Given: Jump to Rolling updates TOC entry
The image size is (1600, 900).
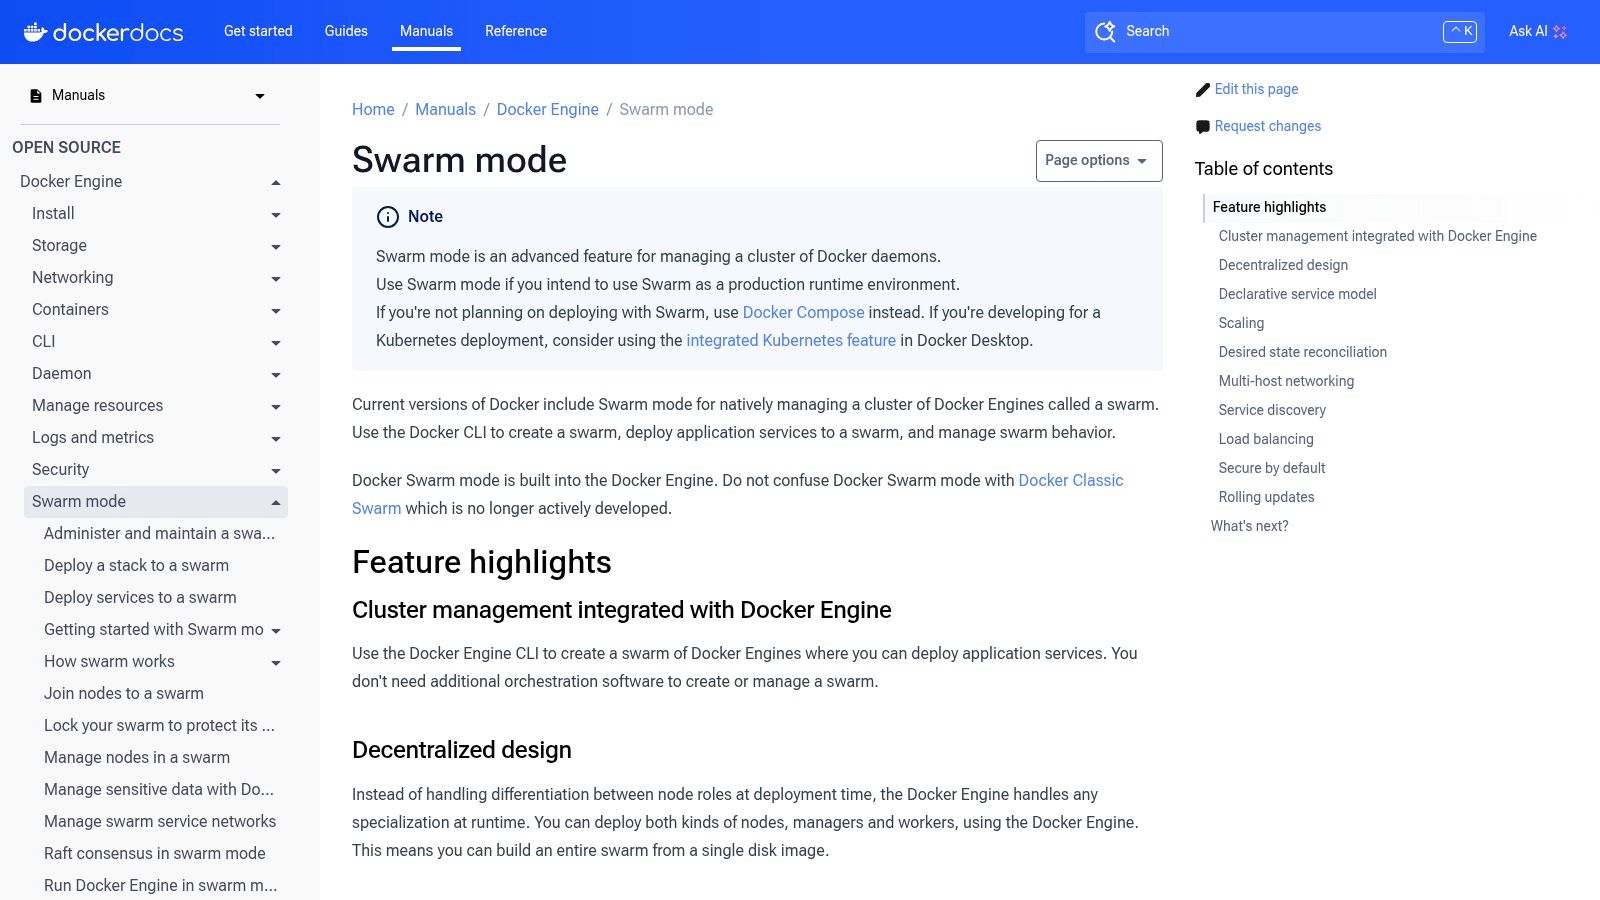Looking at the screenshot, I should pyautogui.click(x=1266, y=497).
